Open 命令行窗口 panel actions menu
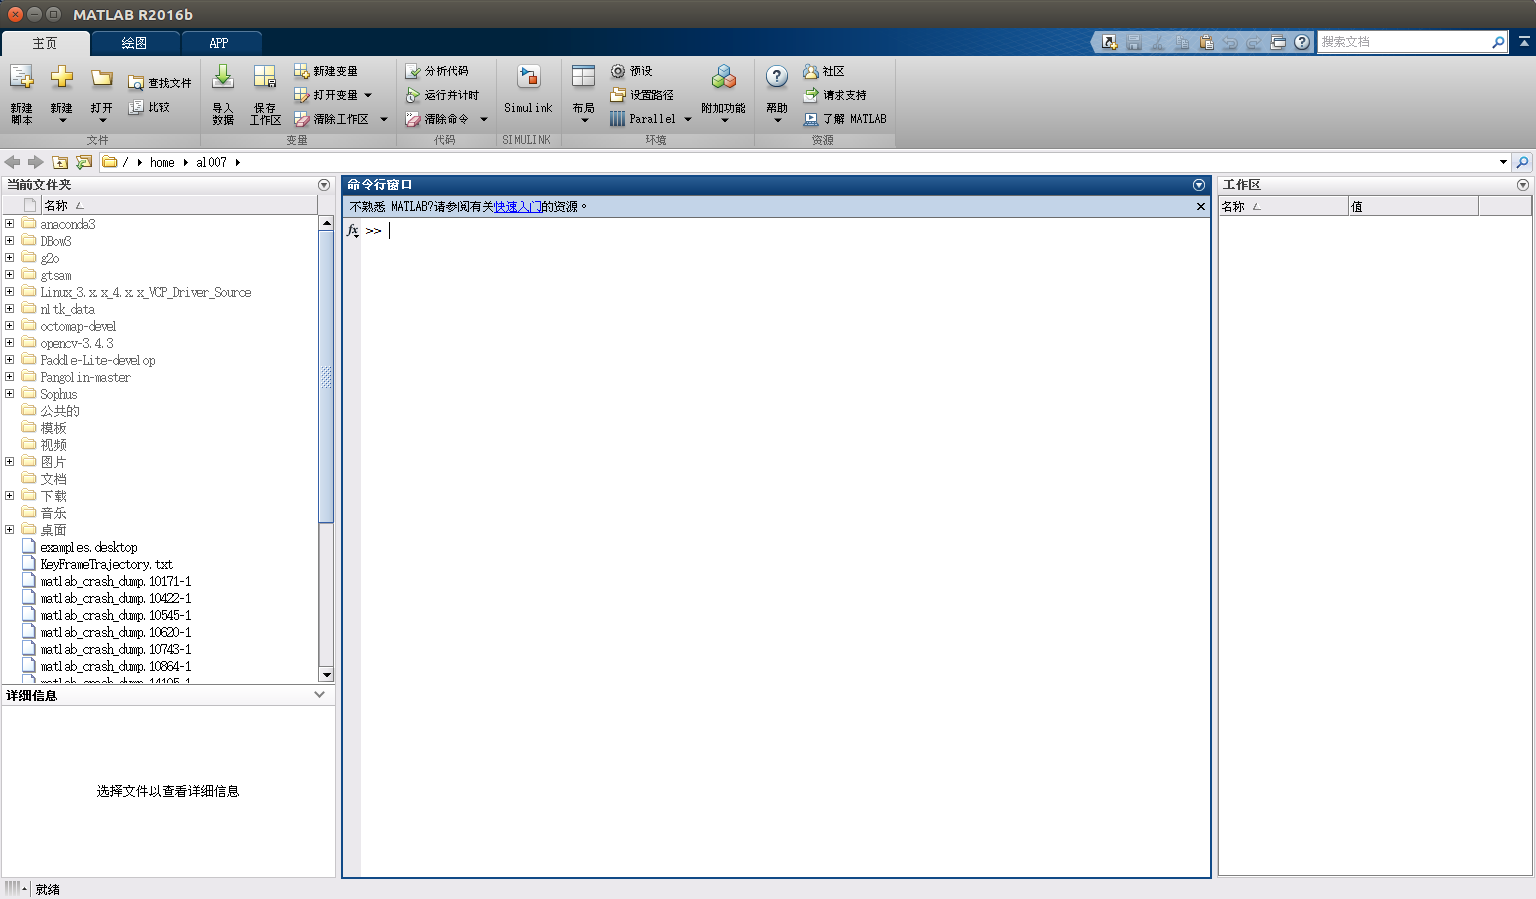 (x=1199, y=185)
